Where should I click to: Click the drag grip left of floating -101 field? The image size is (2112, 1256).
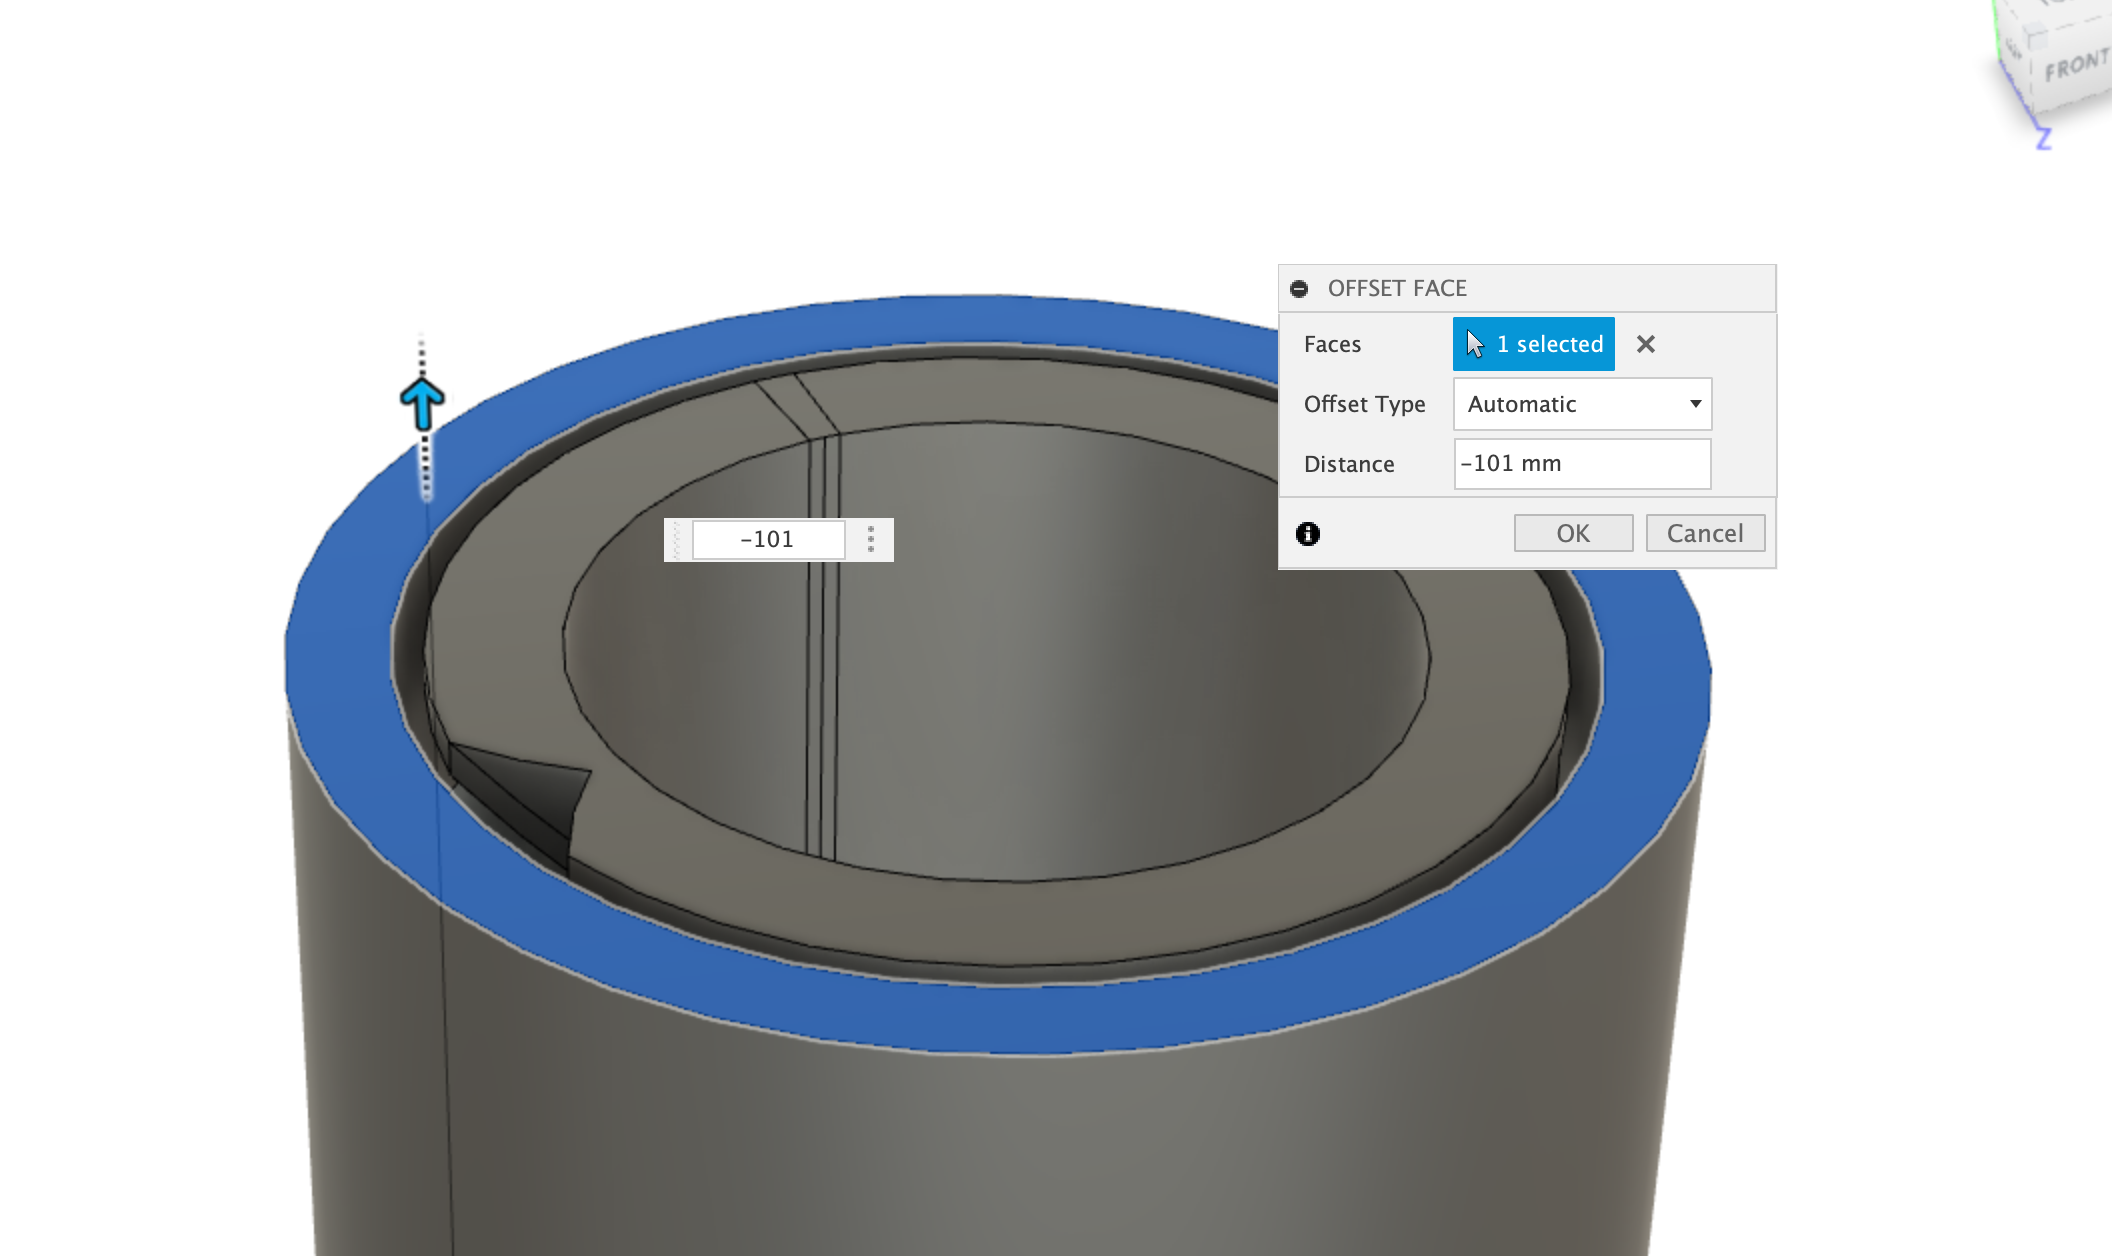click(677, 540)
